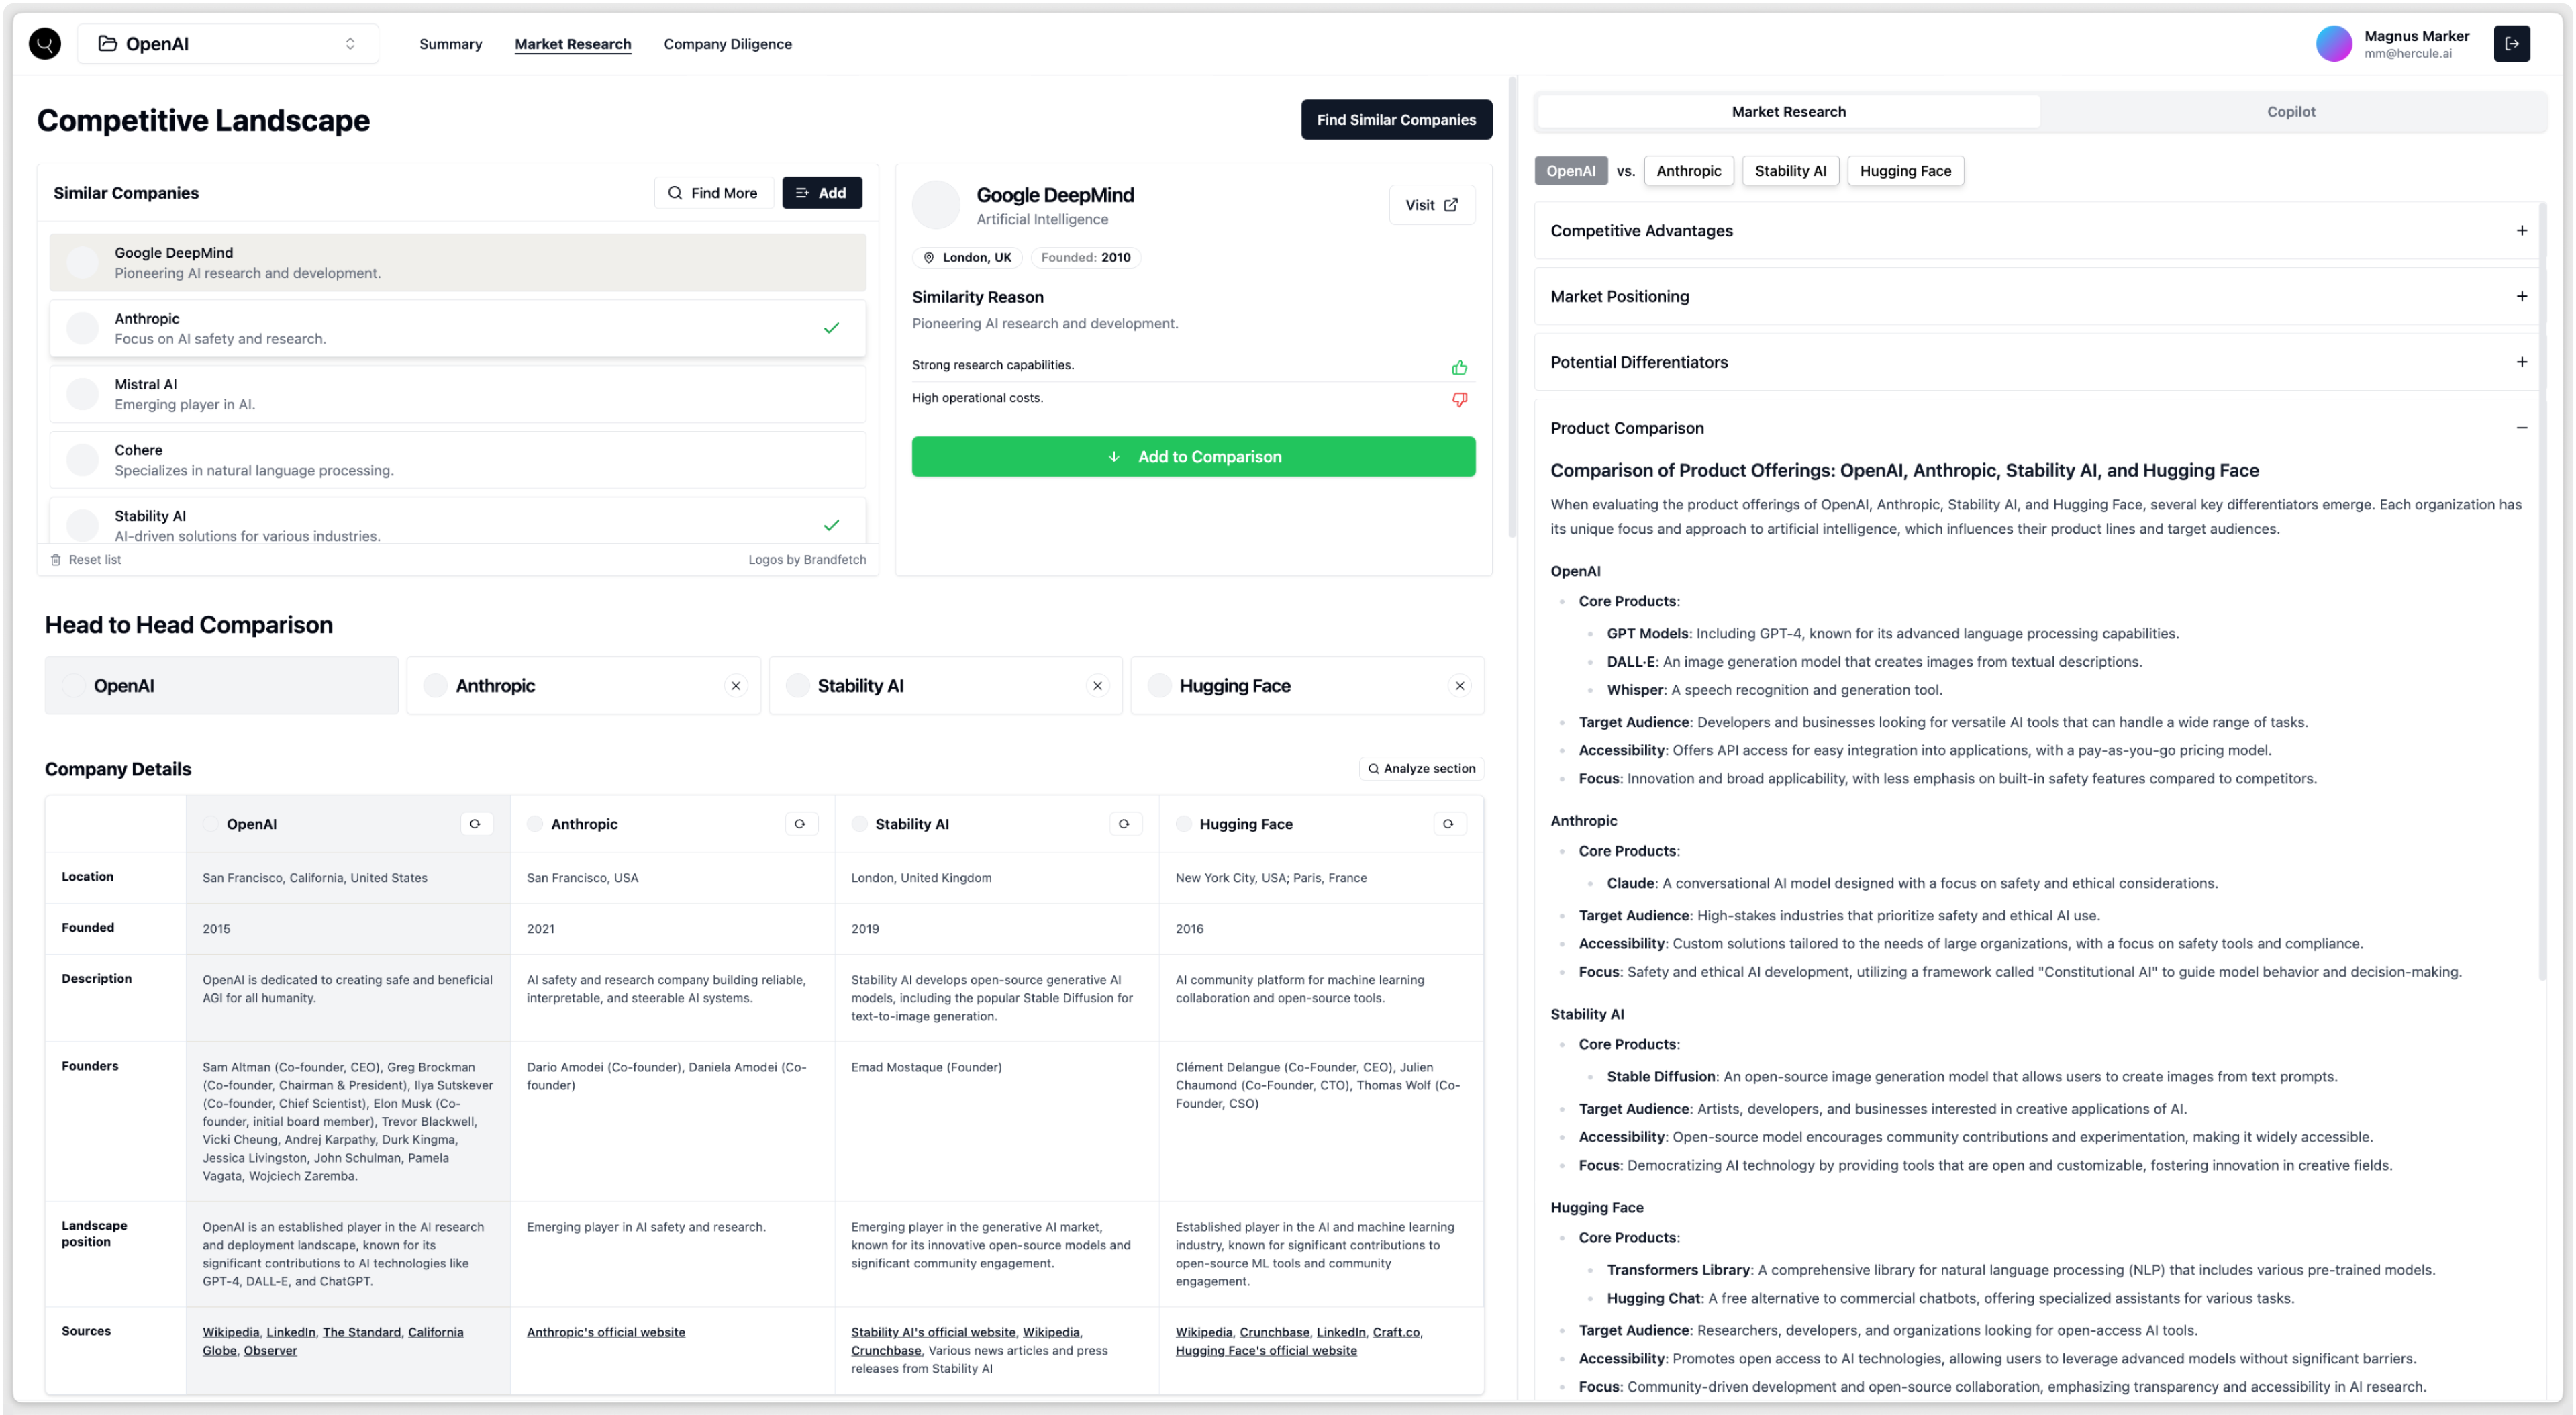Switch to the Company Diligence tab
The width and height of the screenshot is (2576, 1415).
pos(727,43)
